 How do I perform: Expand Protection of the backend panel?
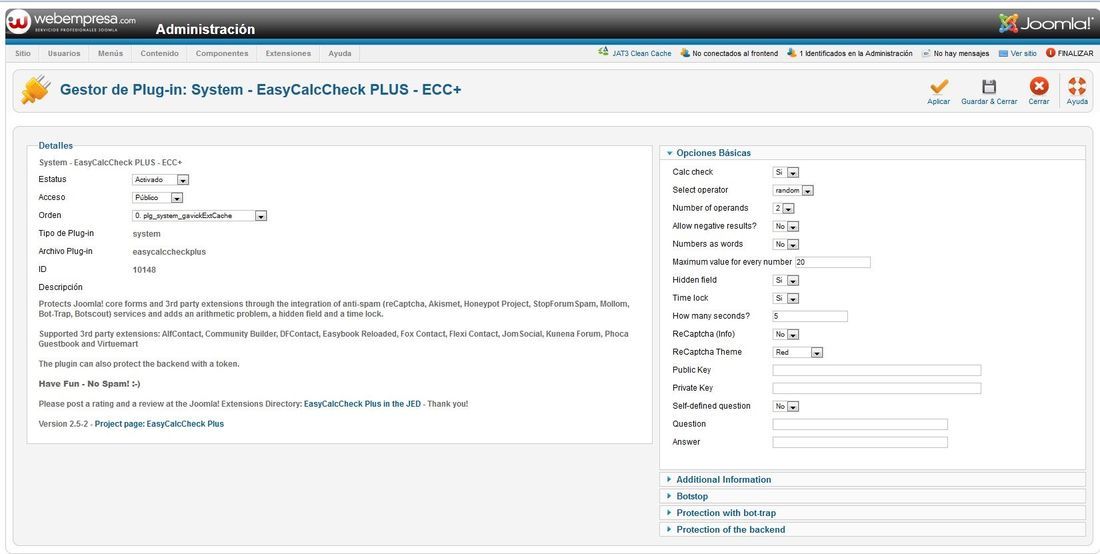click(x=872, y=530)
